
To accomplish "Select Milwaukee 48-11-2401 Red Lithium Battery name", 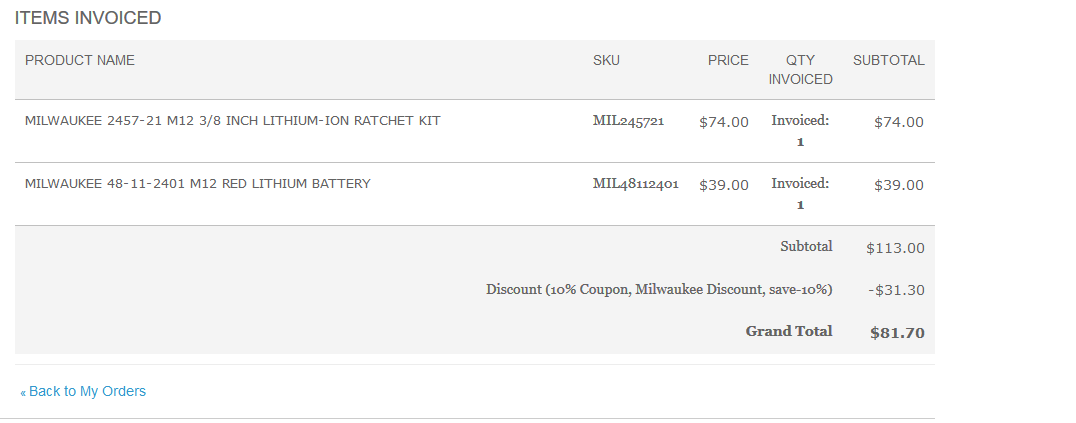I will [198, 184].
